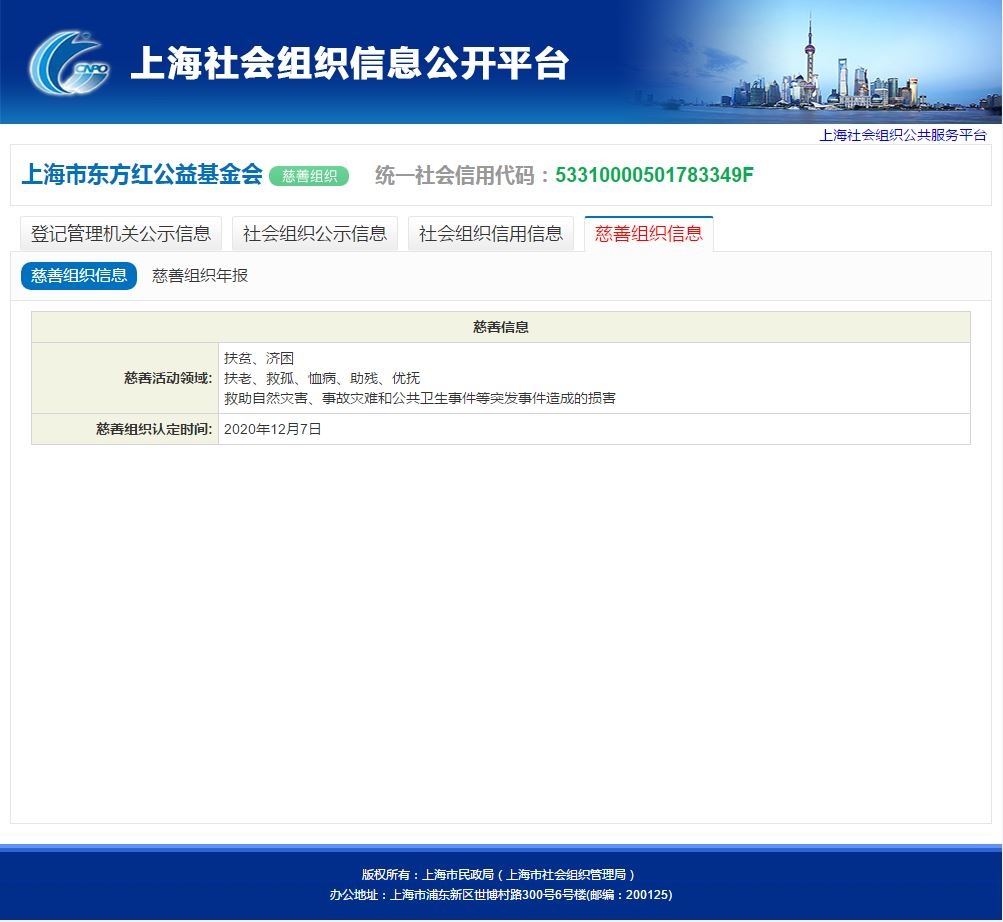The height and width of the screenshot is (922, 1003).
Task: Click the page title 上海社会组织信息公开平台
Action: pyautogui.click(x=349, y=63)
